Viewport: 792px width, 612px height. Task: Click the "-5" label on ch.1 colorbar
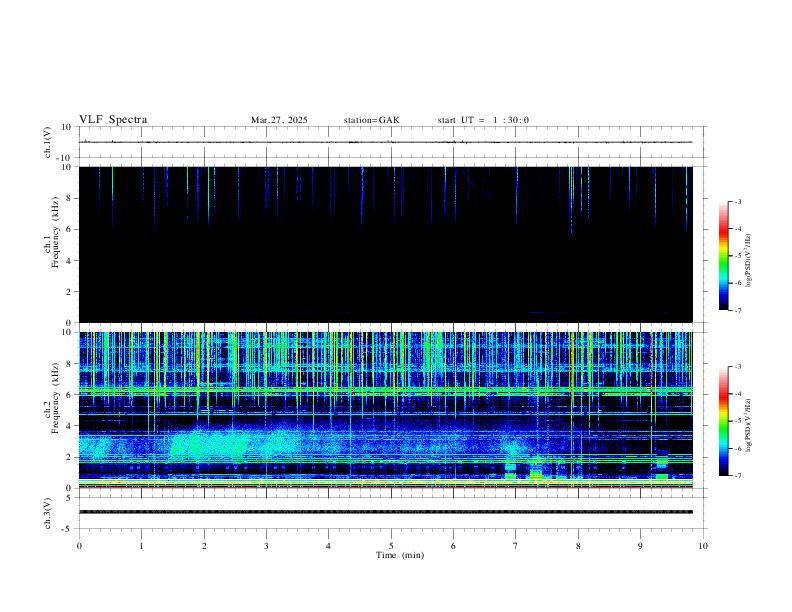pos(737,256)
